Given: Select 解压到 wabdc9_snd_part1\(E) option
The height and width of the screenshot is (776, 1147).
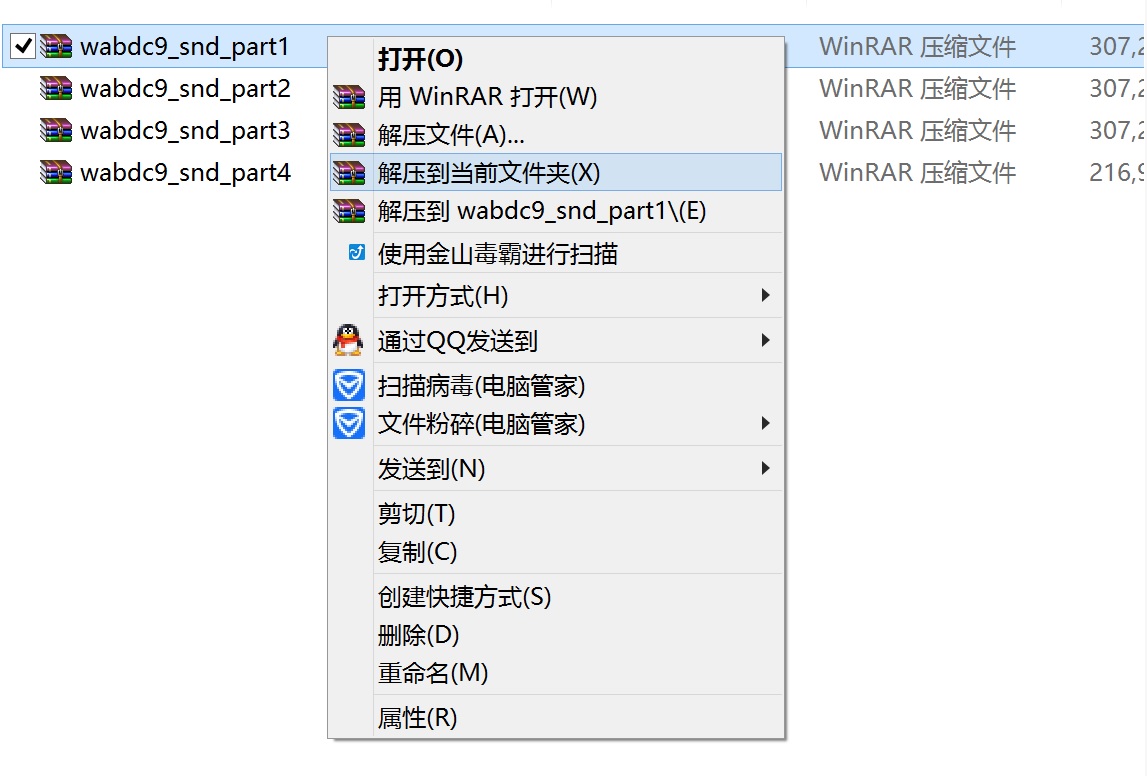Looking at the screenshot, I should pyautogui.click(x=542, y=211).
